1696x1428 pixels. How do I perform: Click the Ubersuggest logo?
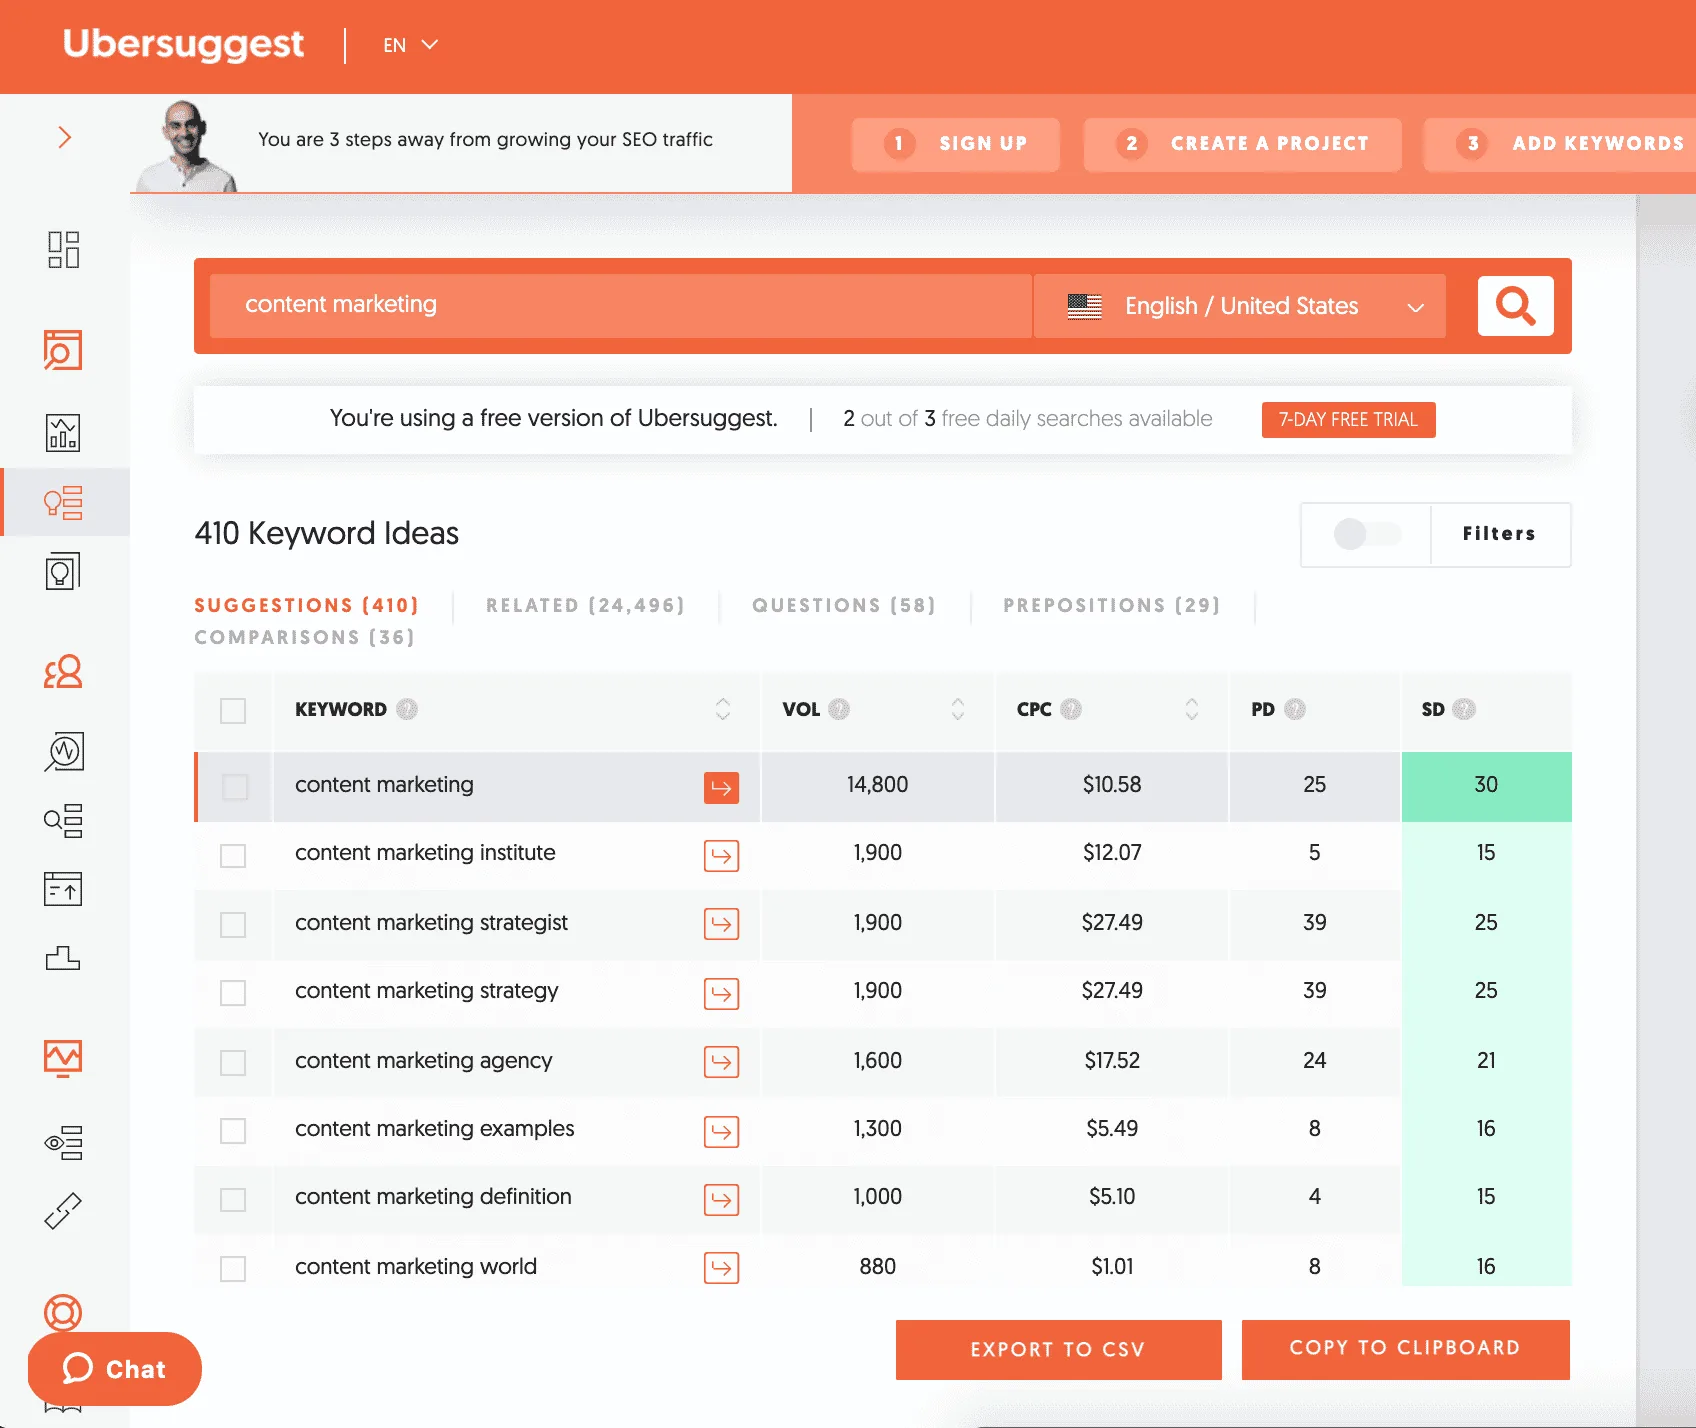(183, 44)
